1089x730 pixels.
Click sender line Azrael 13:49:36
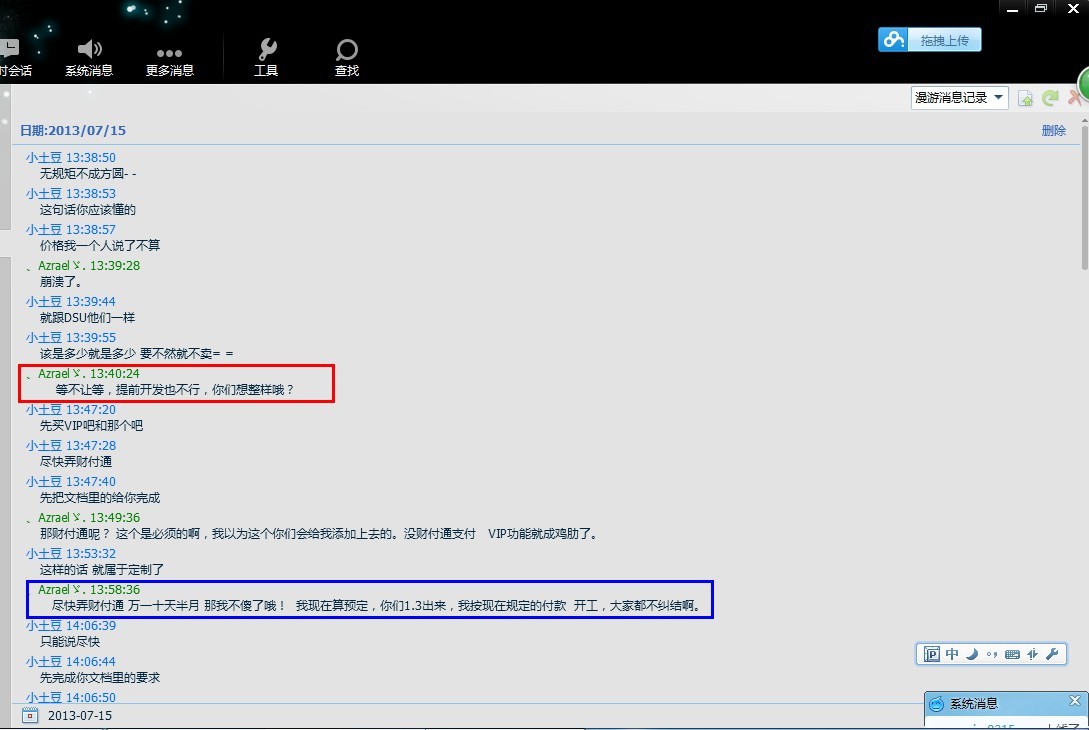point(83,518)
